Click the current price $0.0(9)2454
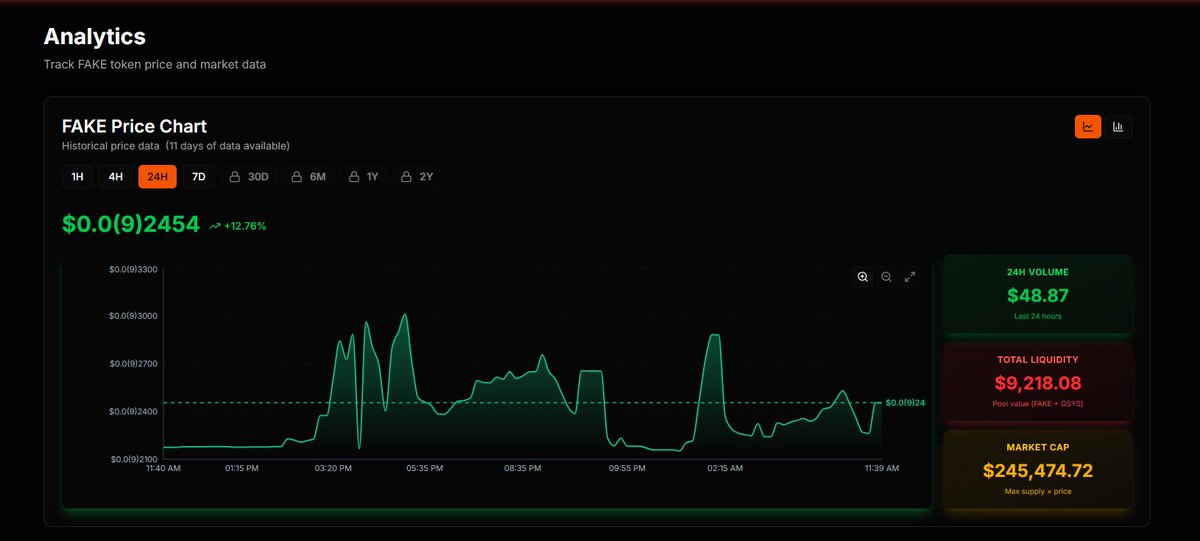The height and width of the screenshot is (541, 1200). pyautogui.click(x=130, y=225)
